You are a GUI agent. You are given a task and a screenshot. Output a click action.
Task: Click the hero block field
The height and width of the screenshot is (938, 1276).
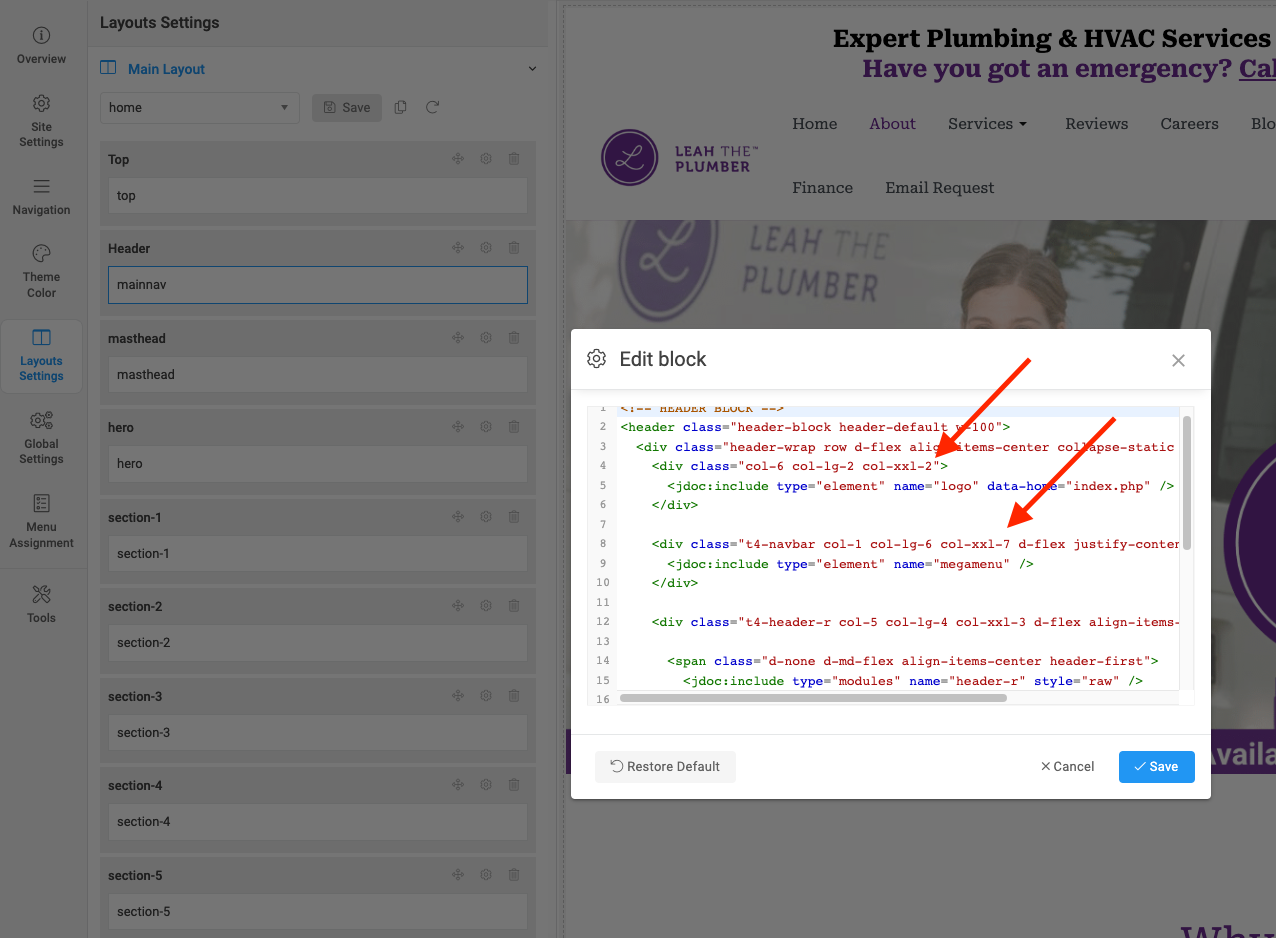(317, 464)
